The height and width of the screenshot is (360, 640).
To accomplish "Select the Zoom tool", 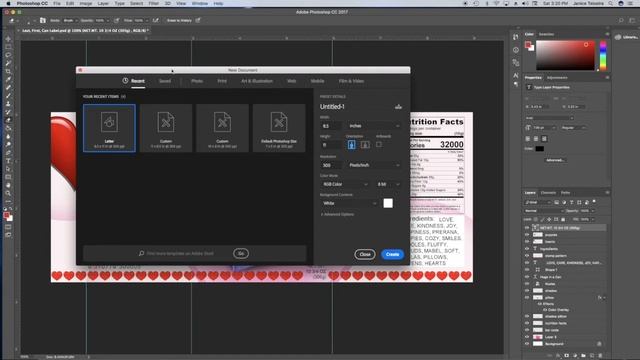I will (x=8, y=193).
